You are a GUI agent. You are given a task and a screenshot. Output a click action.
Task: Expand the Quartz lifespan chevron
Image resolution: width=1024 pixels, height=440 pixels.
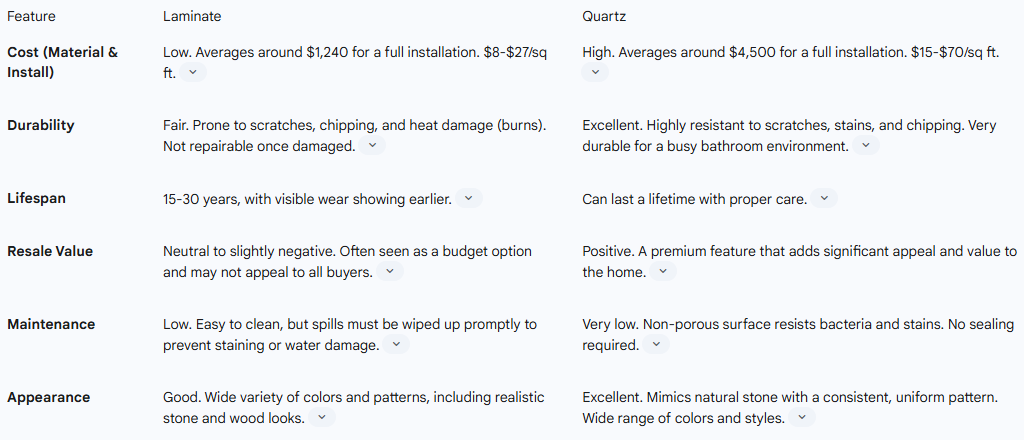(x=824, y=198)
